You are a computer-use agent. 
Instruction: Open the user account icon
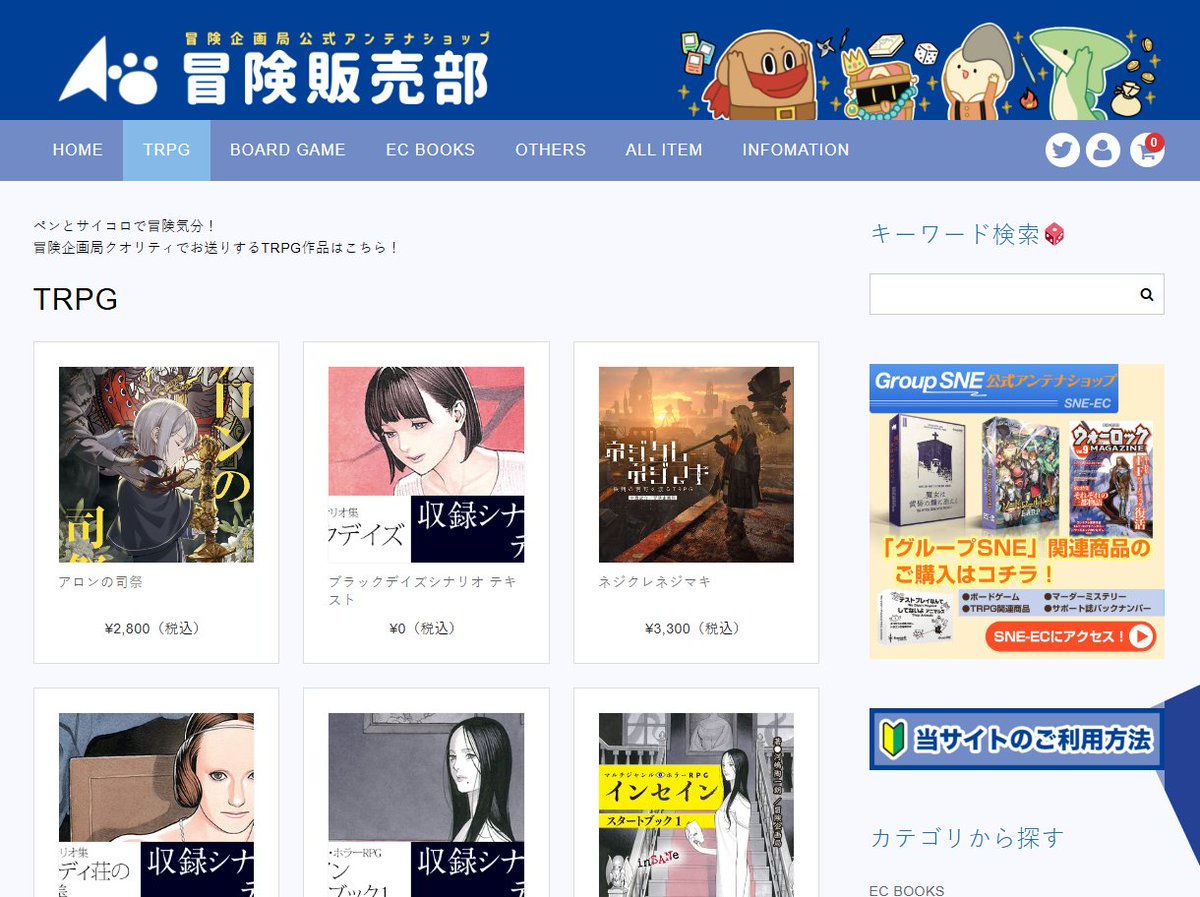point(1103,150)
